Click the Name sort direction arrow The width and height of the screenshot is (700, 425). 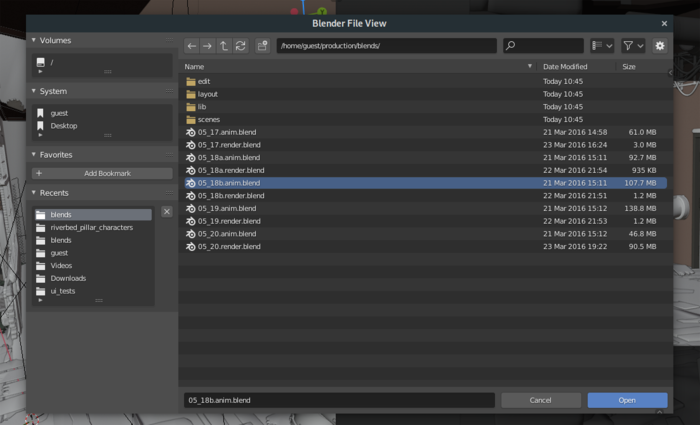pos(530,66)
